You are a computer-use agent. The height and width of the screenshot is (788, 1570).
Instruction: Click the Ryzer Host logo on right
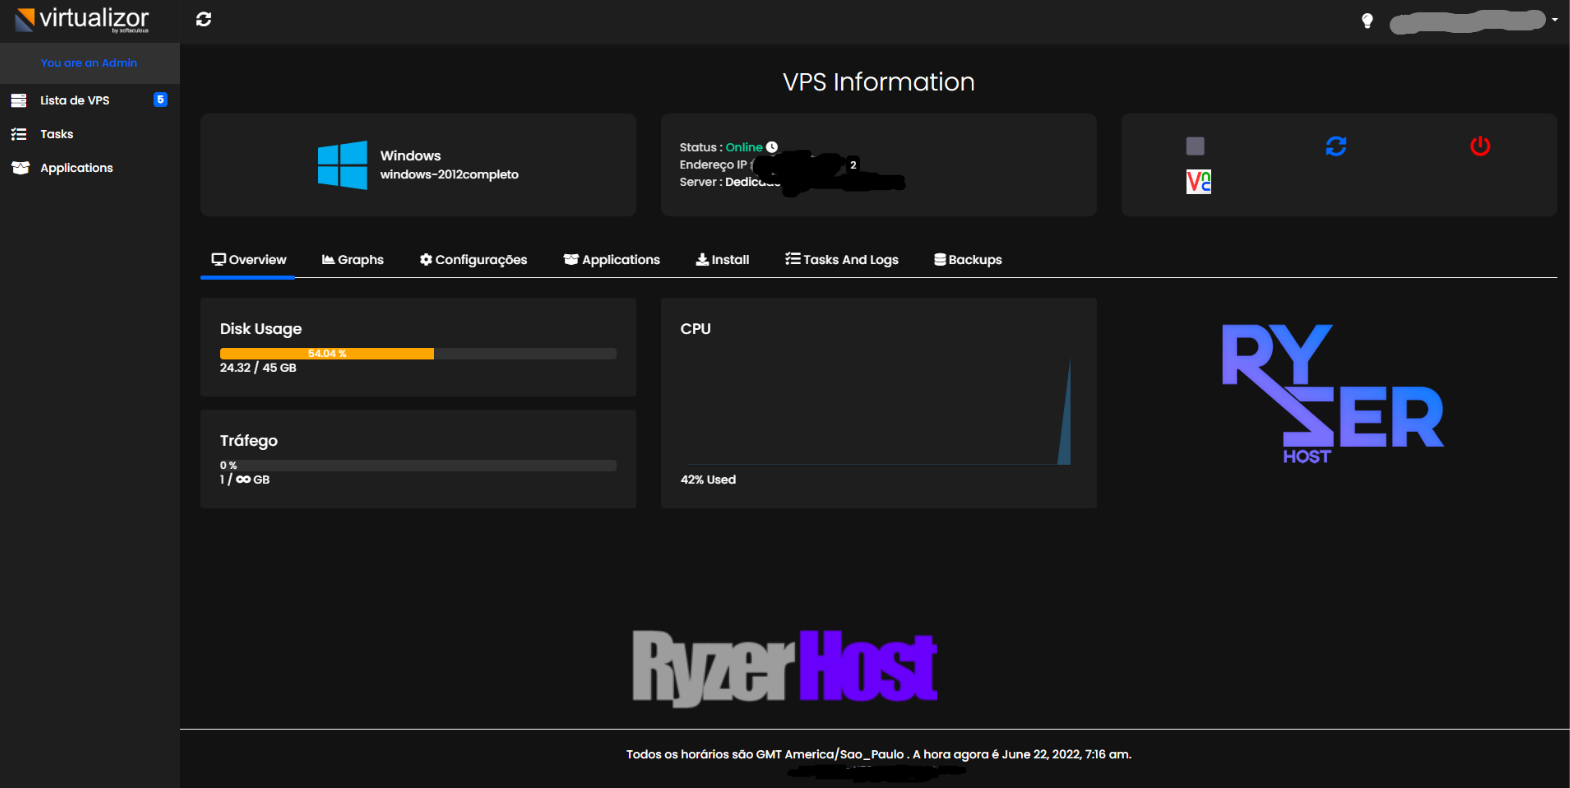[x=1332, y=394]
